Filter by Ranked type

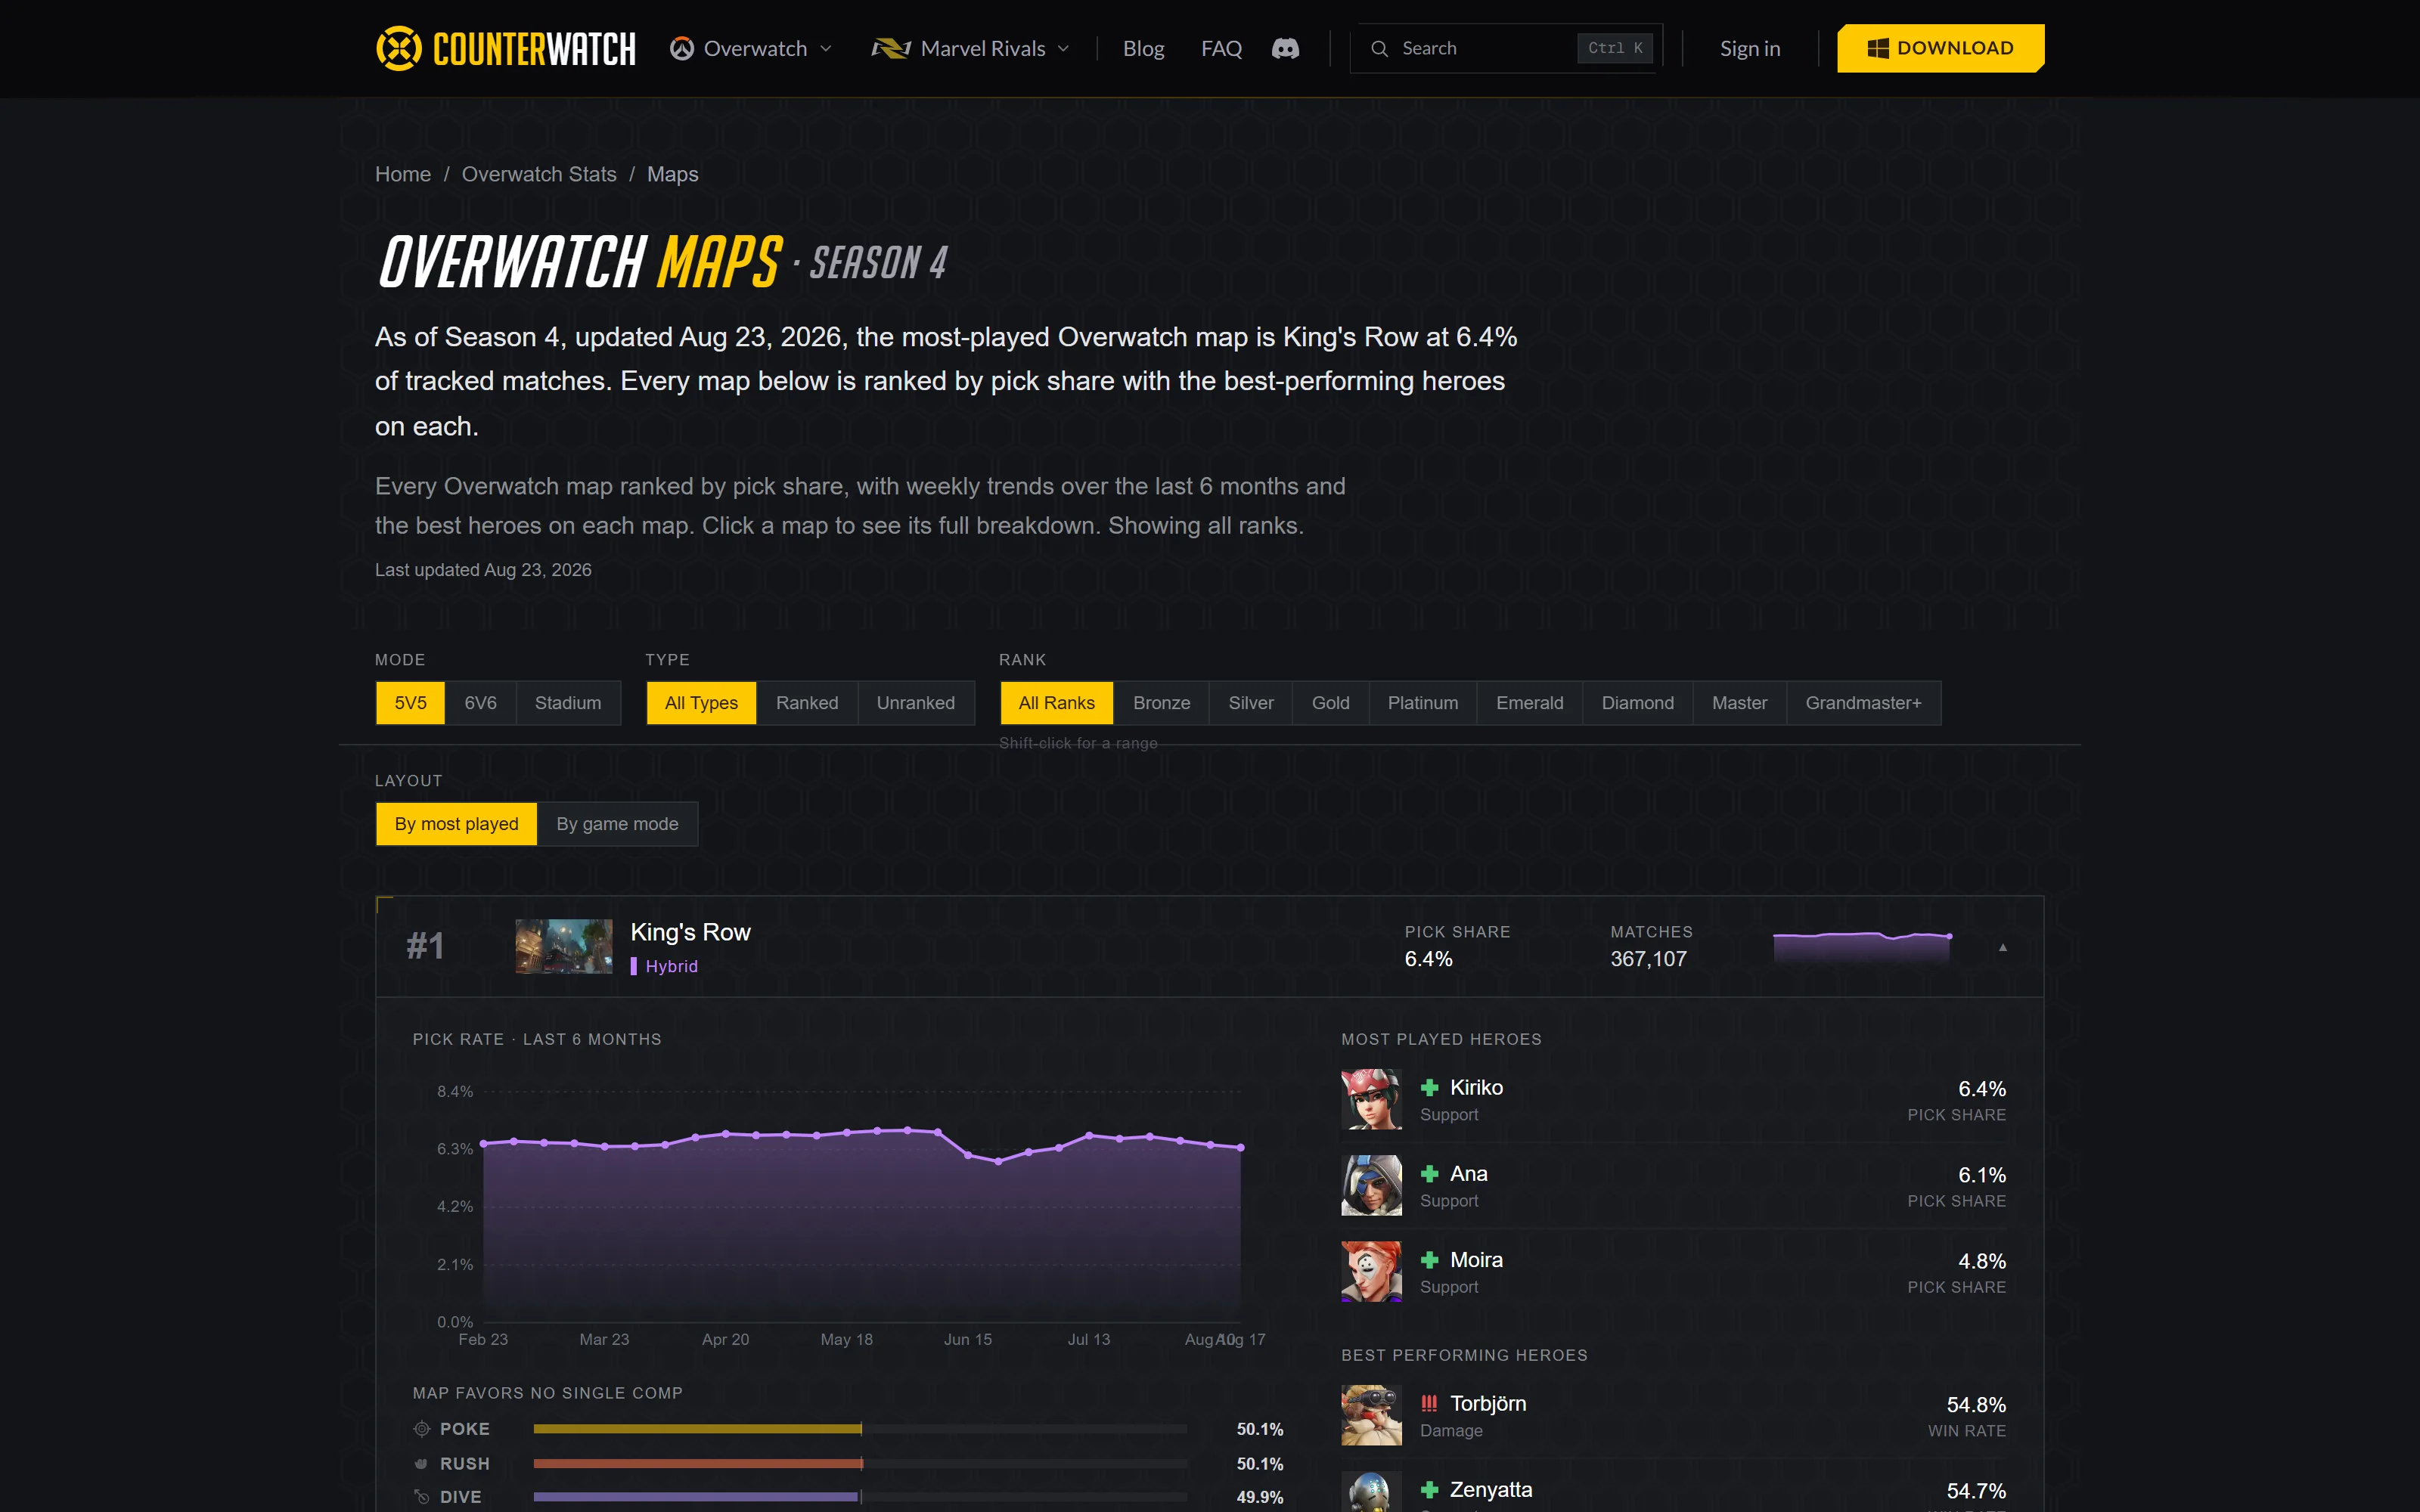pyautogui.click(x=807, y=703)
